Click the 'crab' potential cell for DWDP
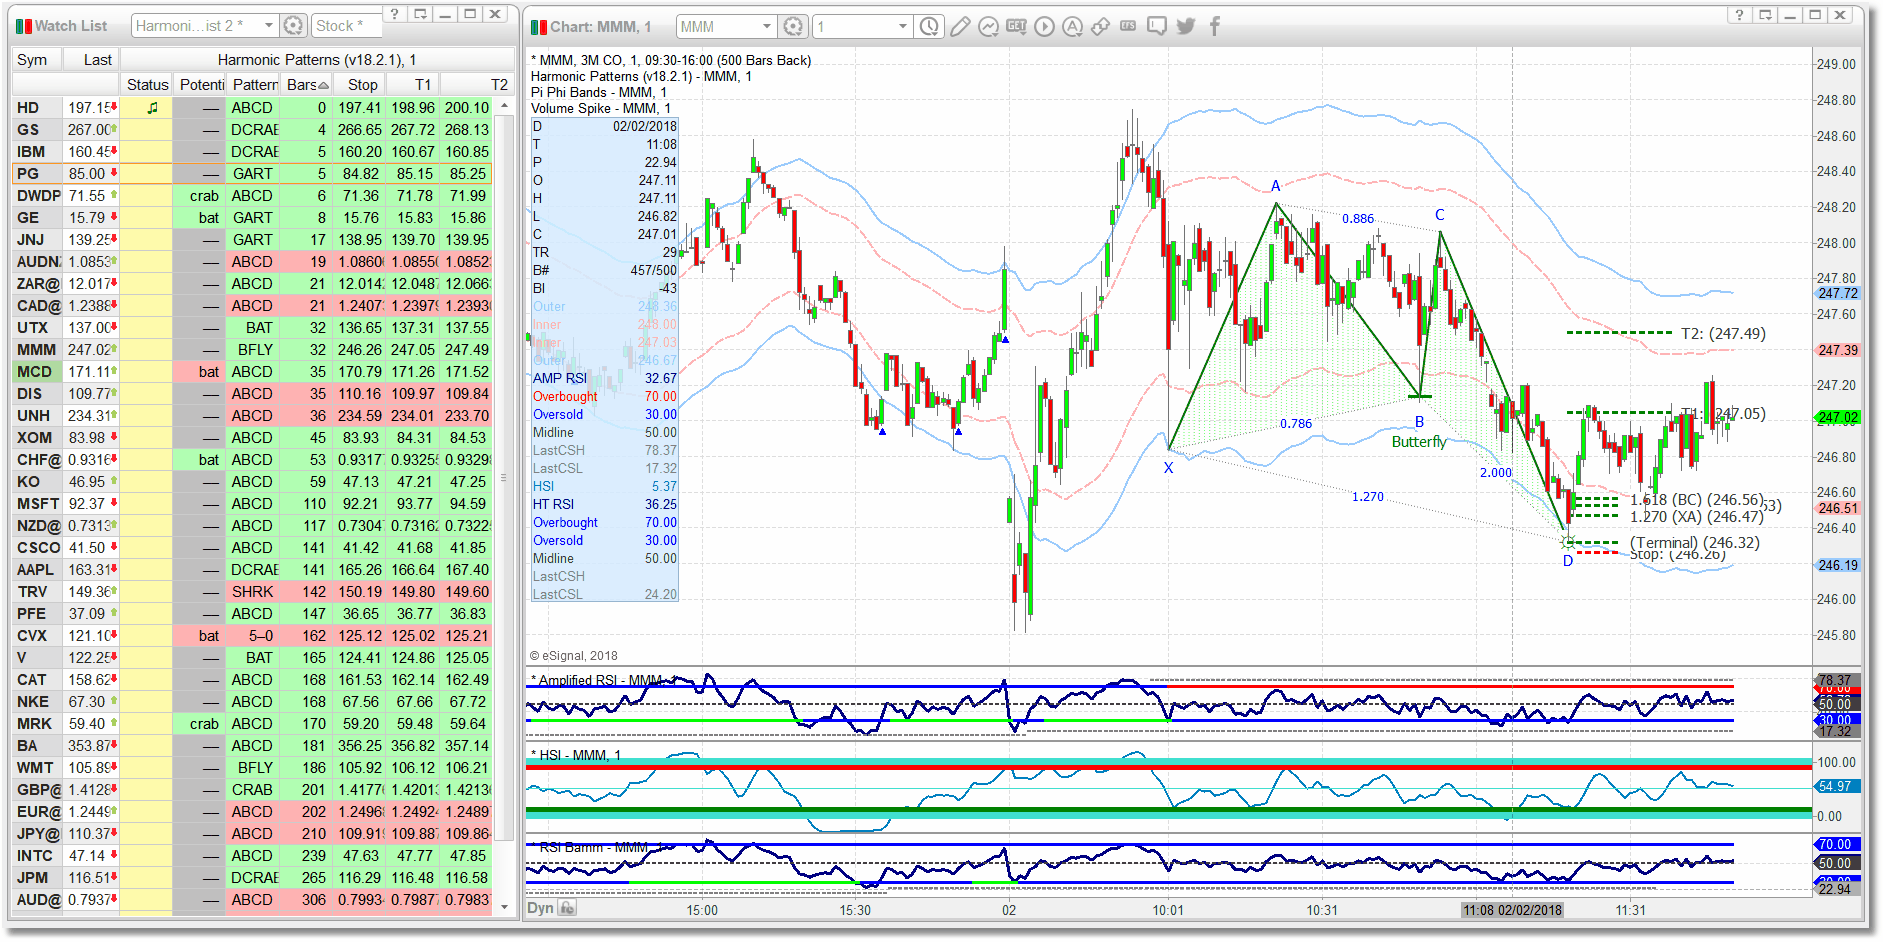 [199, 196]
